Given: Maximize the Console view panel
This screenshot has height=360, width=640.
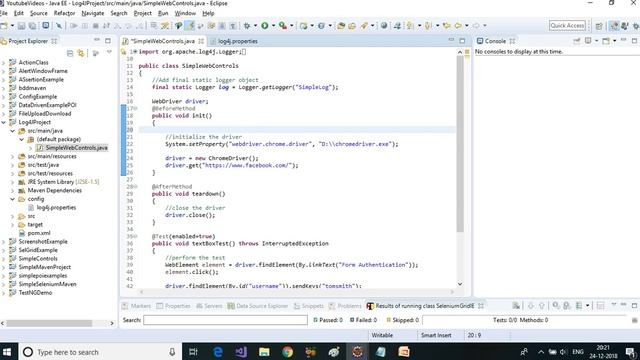Looking at the screenshot, I should pos(634,40).
